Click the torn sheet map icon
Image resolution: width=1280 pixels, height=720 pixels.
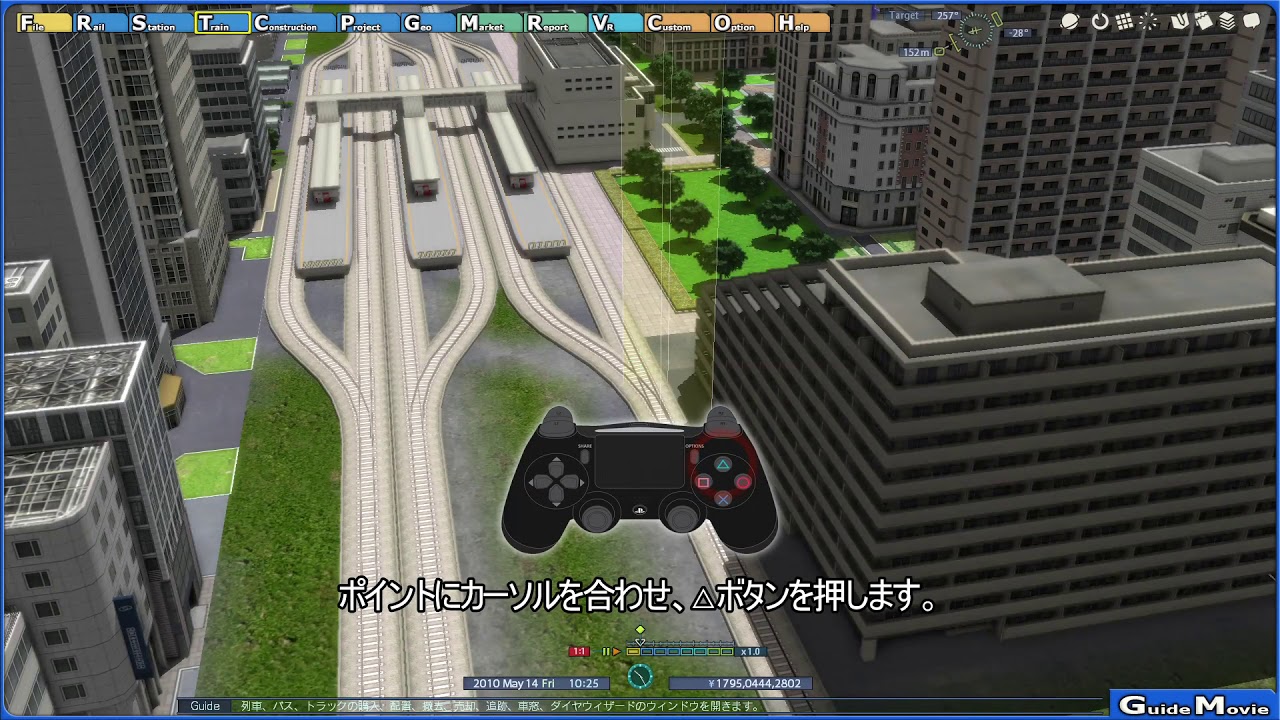click(1203, 21)
